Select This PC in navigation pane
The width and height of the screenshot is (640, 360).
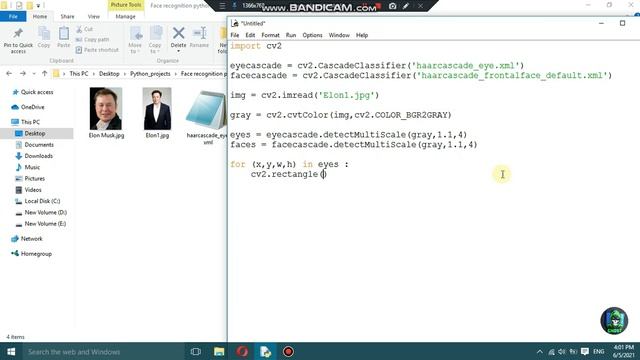click(30, 122)
